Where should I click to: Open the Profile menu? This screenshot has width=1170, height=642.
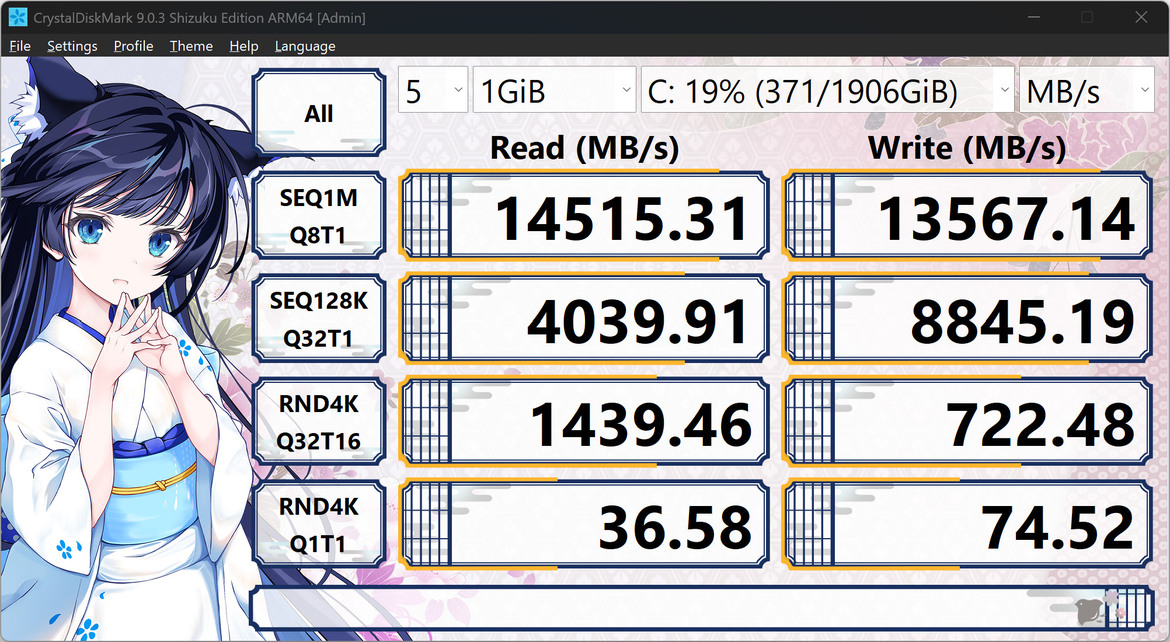tap(134, 46)
